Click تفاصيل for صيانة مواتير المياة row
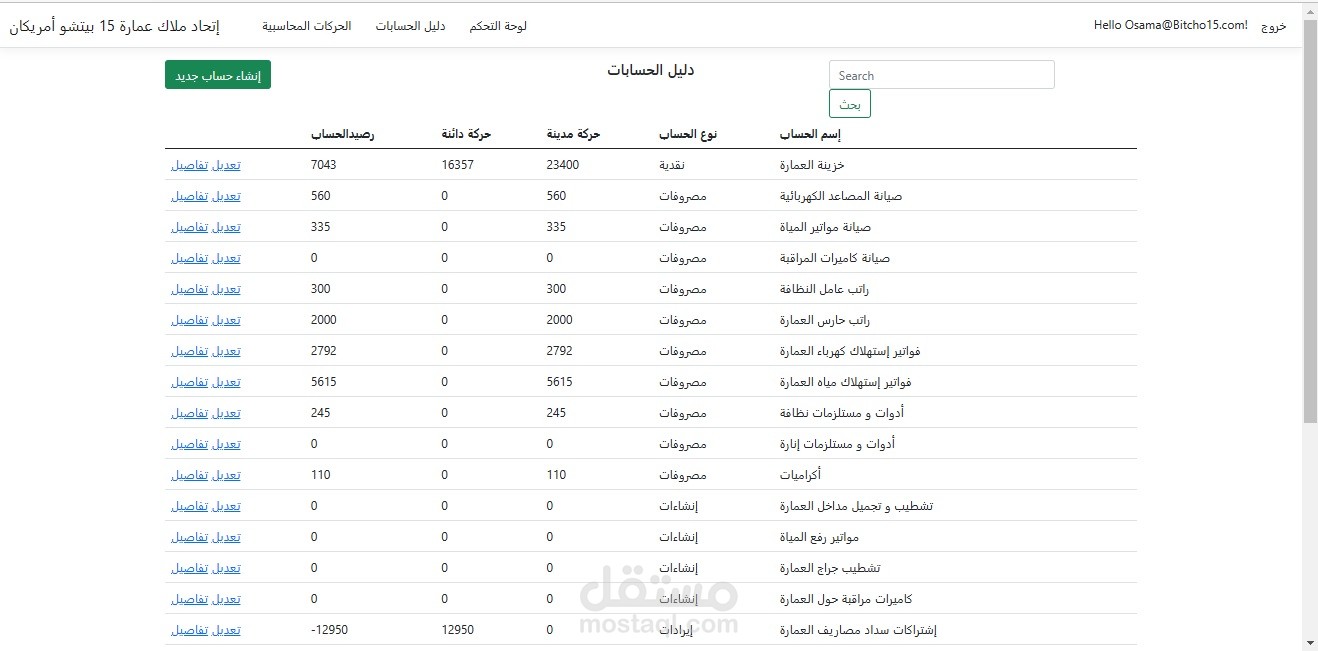 pos(190,227)
